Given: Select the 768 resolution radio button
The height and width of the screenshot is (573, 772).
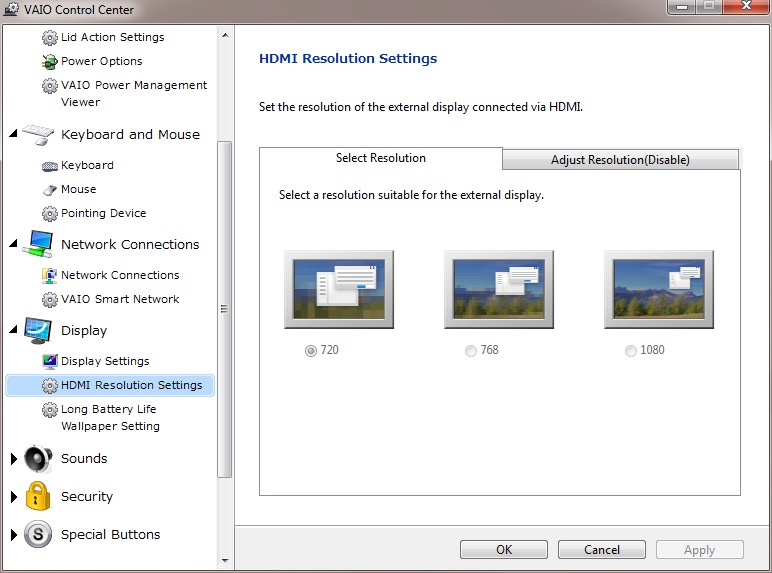Looking at the screenshot, I should (x=471, y=351).
